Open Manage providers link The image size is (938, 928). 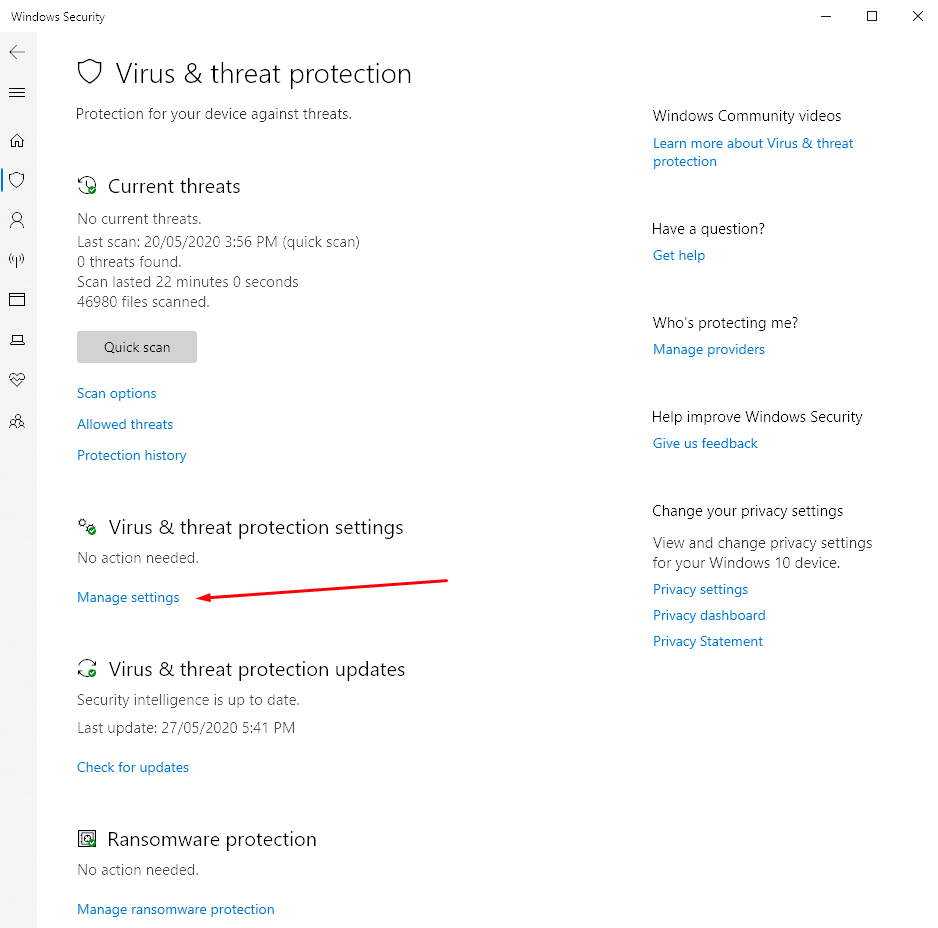pyautogui.click(x=709, y=349)
